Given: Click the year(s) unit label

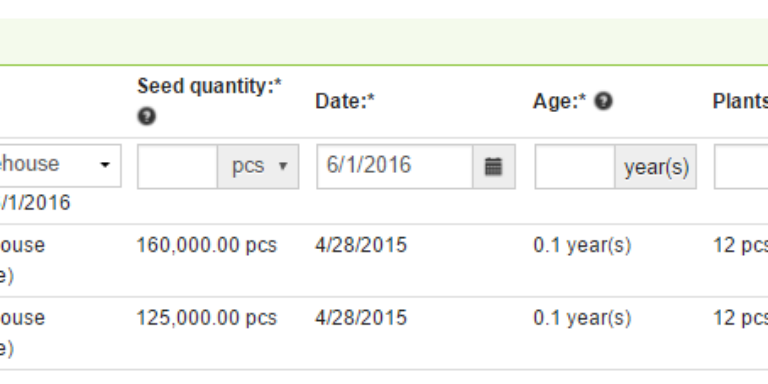Looking at the screenshot, I should click(656, 167).
